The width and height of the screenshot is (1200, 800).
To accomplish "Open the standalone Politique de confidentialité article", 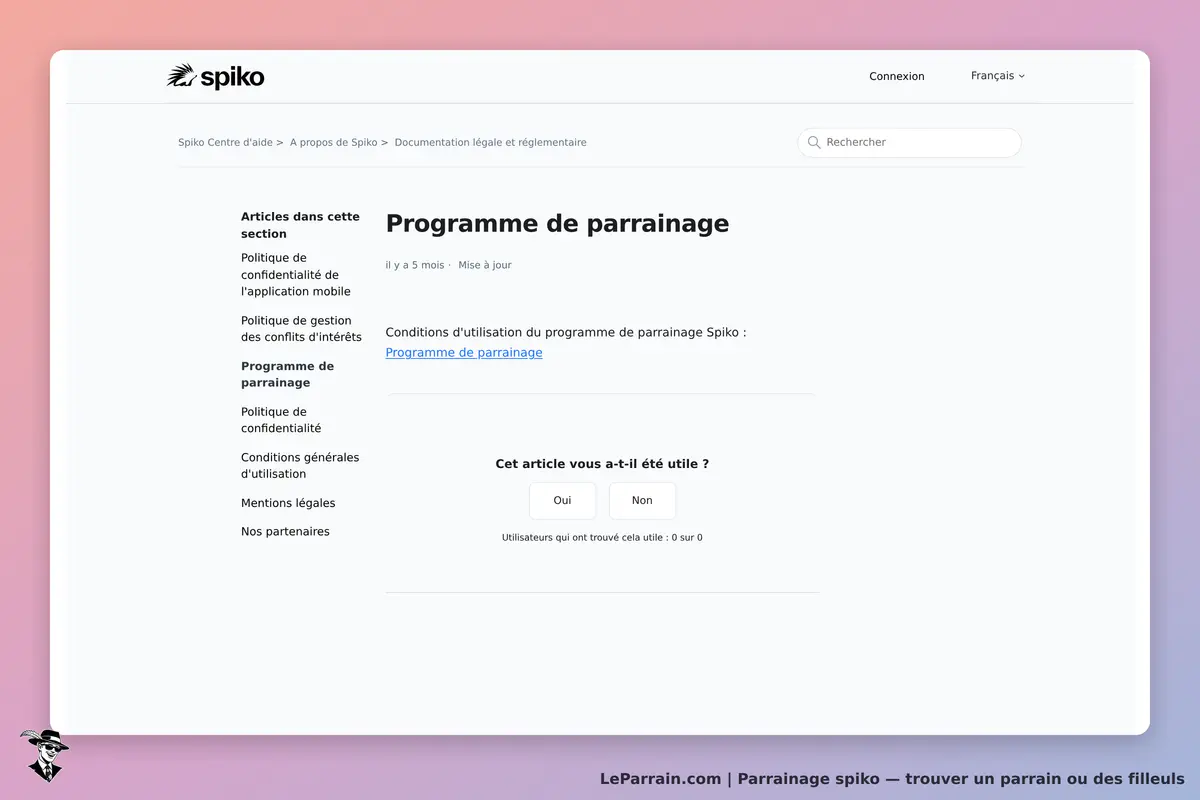I will click(281, 420).
